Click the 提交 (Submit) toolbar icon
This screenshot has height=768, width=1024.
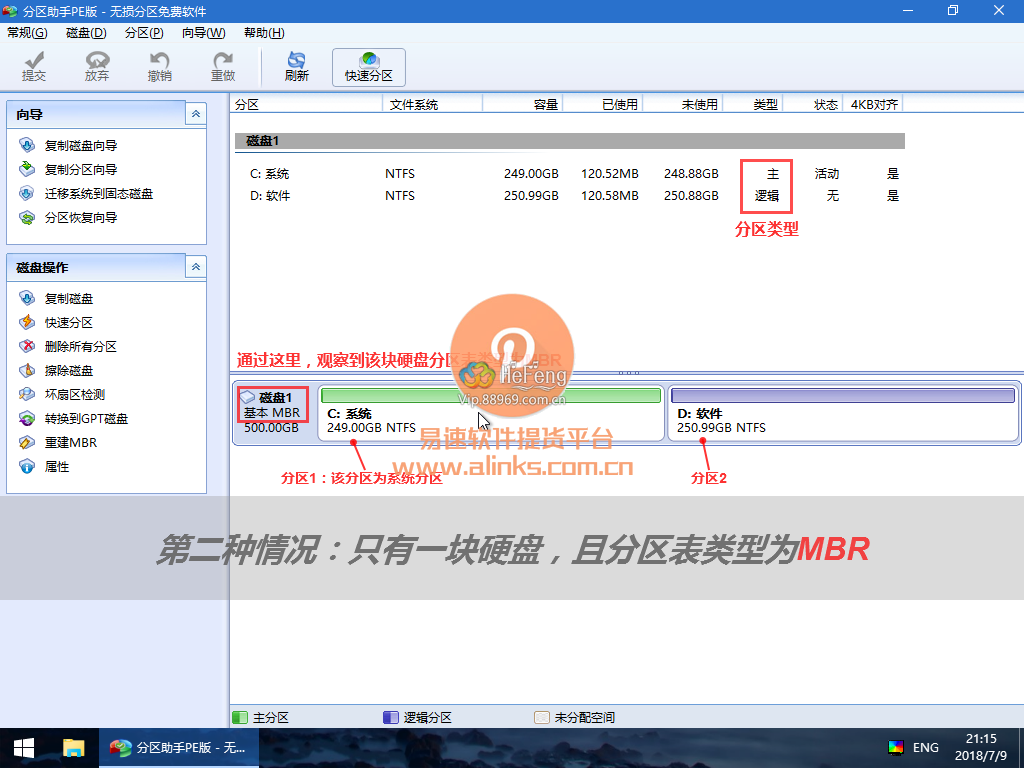[34, 67]
